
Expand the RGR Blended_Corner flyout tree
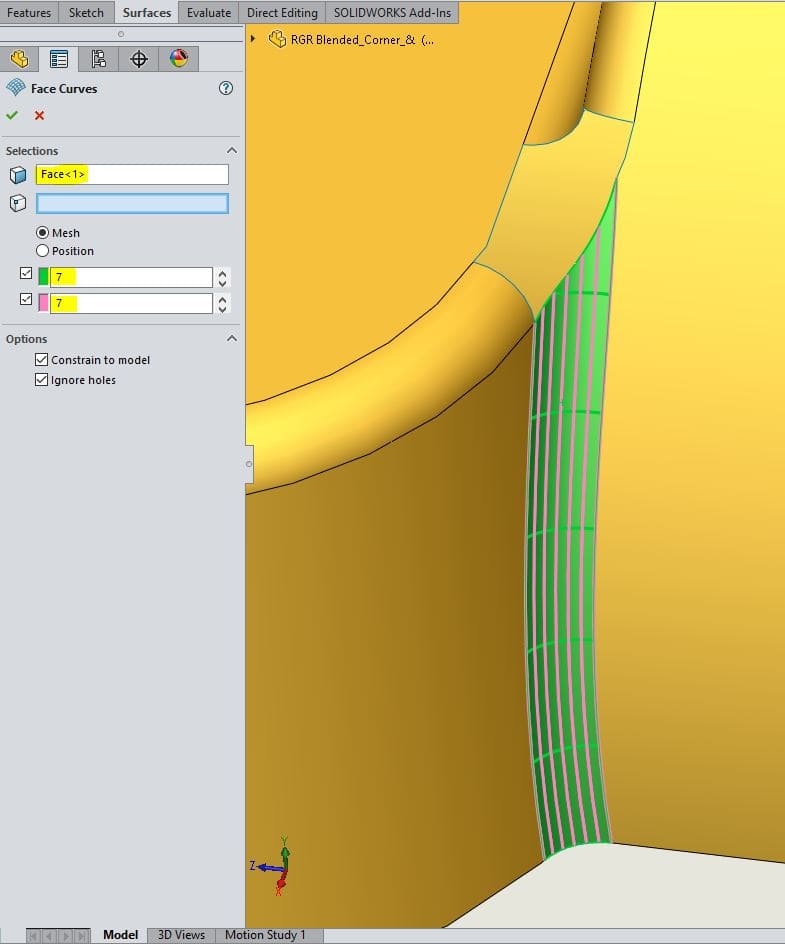pos(252,39)
